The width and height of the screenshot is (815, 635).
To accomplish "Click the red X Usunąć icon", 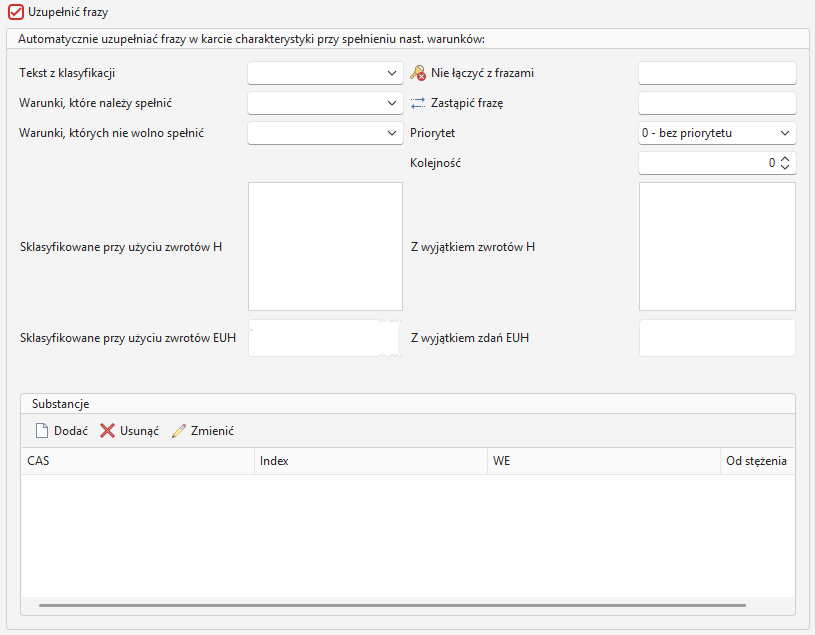I will pos(108,431).
